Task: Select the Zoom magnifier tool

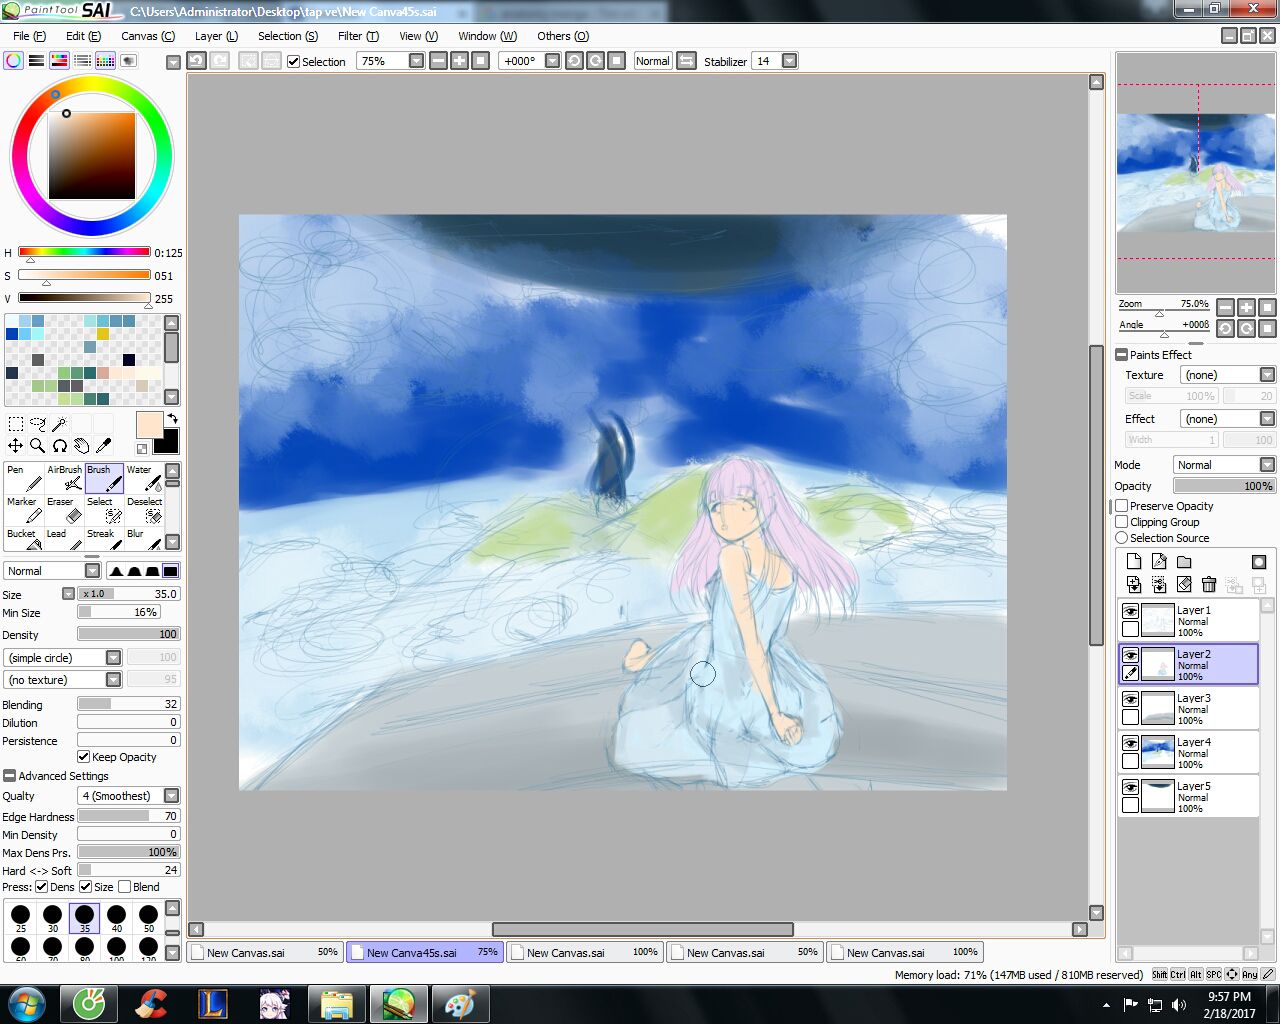Action: click(37, 445)
